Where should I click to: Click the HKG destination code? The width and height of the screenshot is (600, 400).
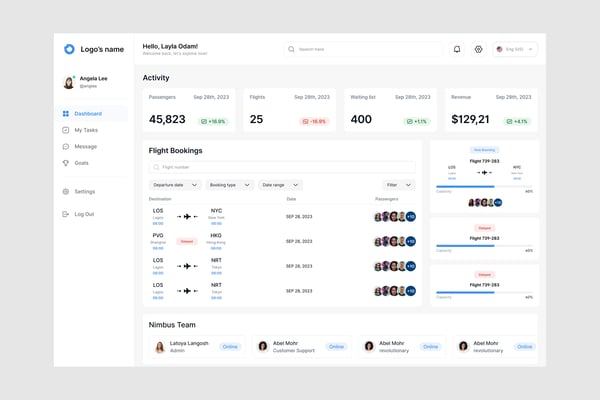coord(216,236)
